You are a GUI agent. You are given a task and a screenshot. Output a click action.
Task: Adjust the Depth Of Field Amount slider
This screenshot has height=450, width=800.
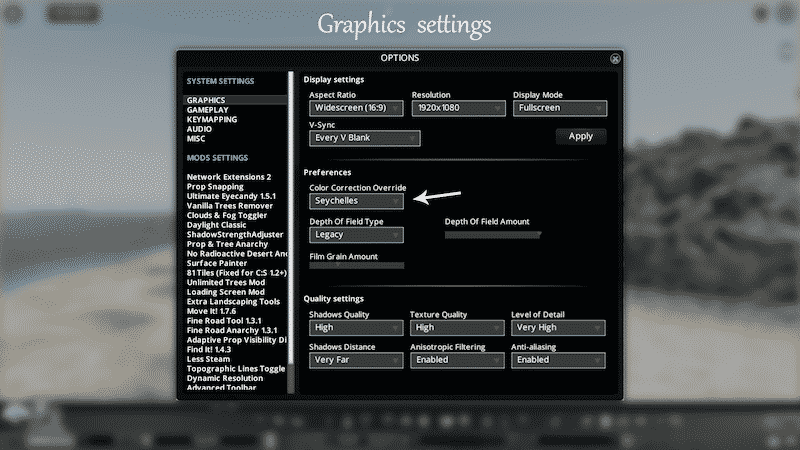coord(493,235)
